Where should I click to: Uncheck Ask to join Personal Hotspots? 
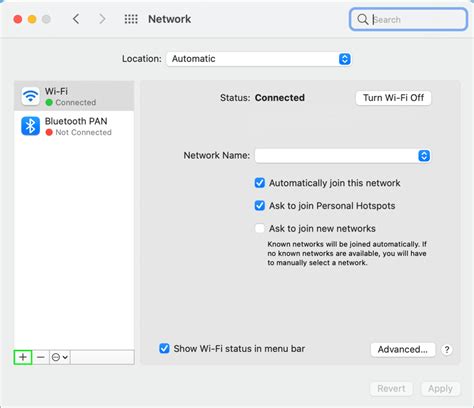[260, 206]
